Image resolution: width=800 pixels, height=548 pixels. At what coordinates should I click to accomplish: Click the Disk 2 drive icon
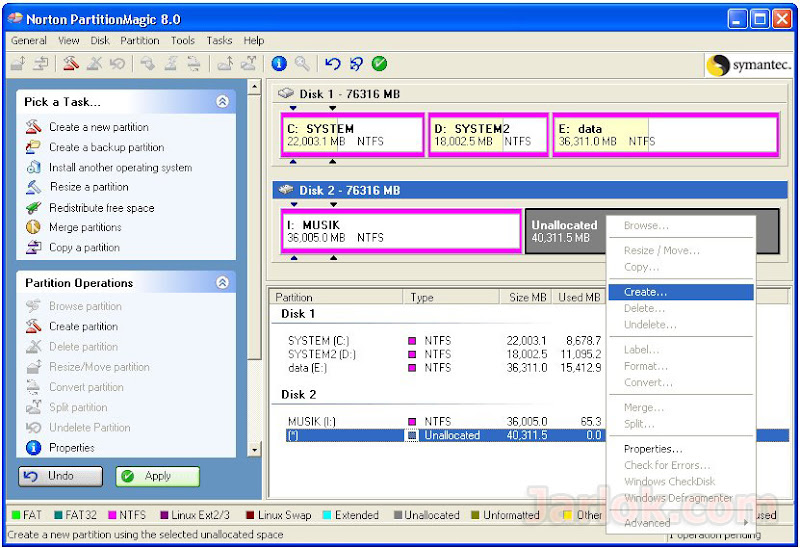click(x=286, y=190)
